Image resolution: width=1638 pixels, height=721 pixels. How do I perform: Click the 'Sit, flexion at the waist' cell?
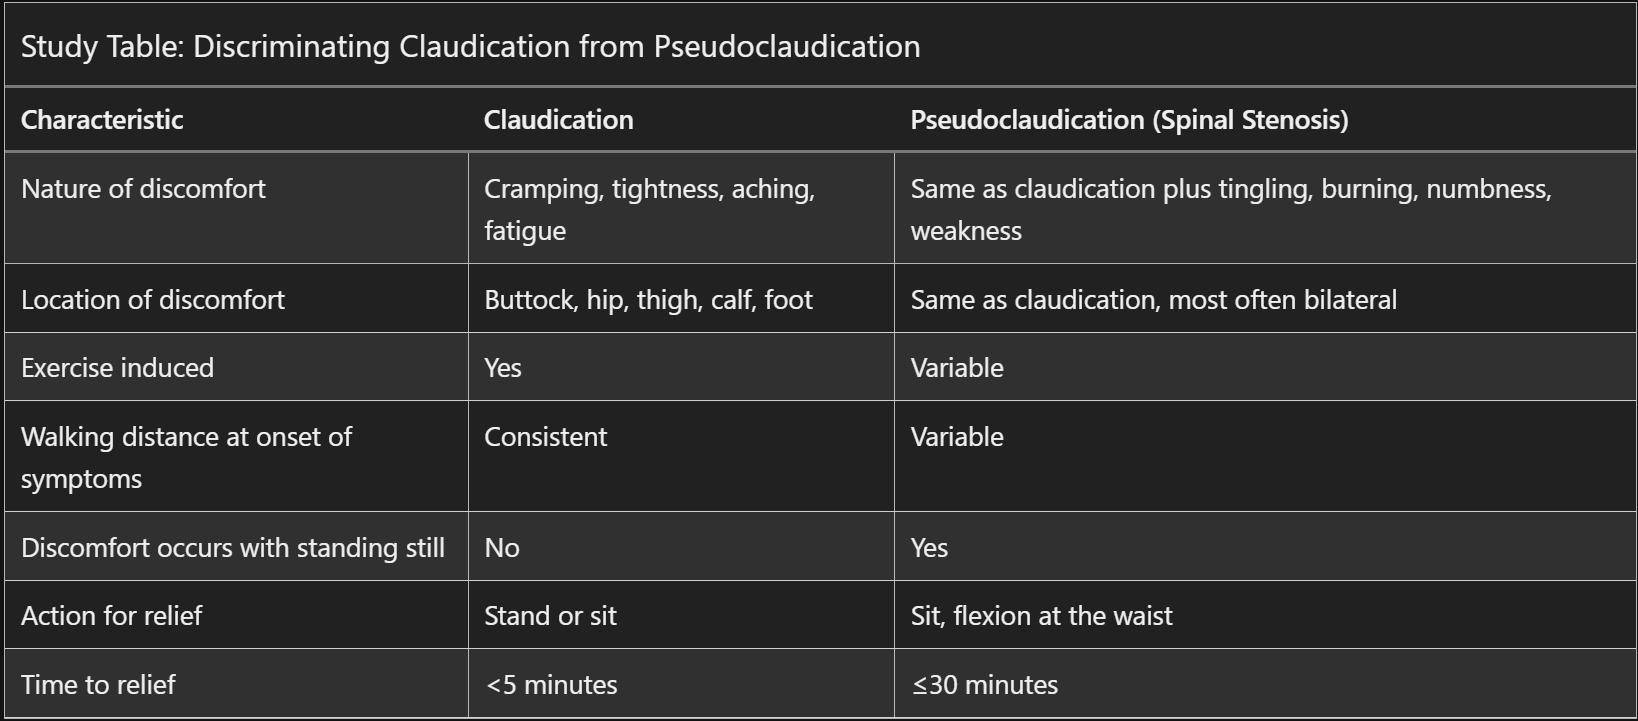coord(1041,615)
